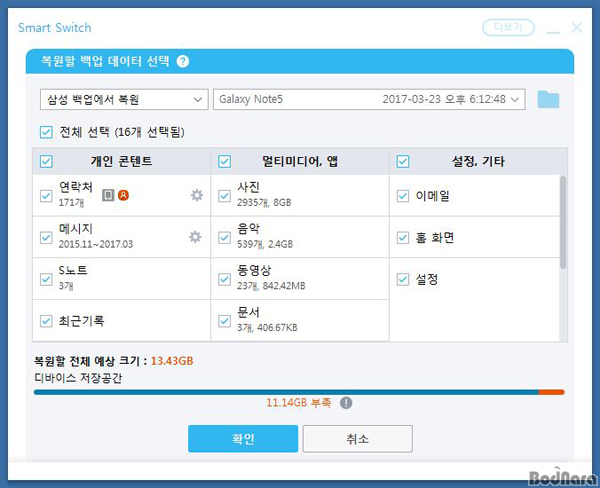Screen dimensions: 600x488
Task: Click the 확인 button
Action: point(243,439)
